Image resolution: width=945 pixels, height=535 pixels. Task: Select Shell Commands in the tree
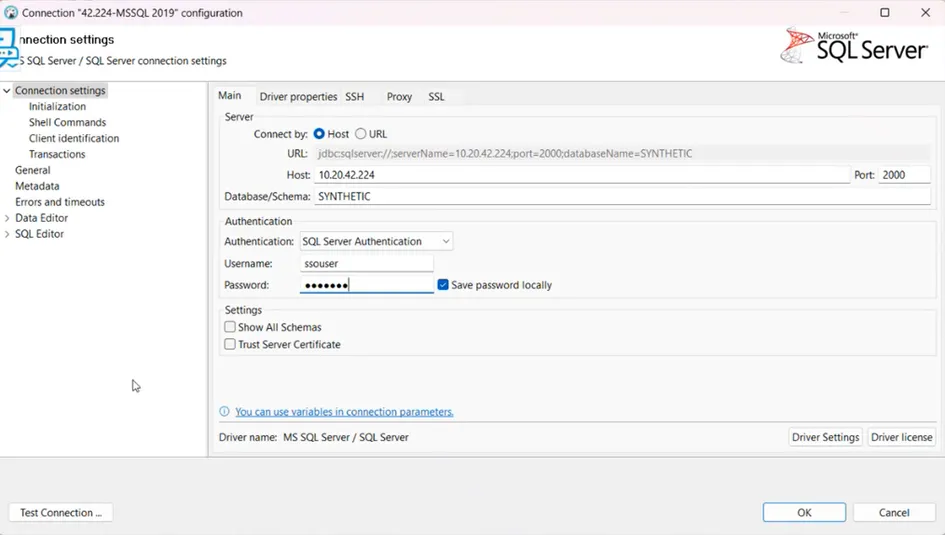tap(68, 122)
